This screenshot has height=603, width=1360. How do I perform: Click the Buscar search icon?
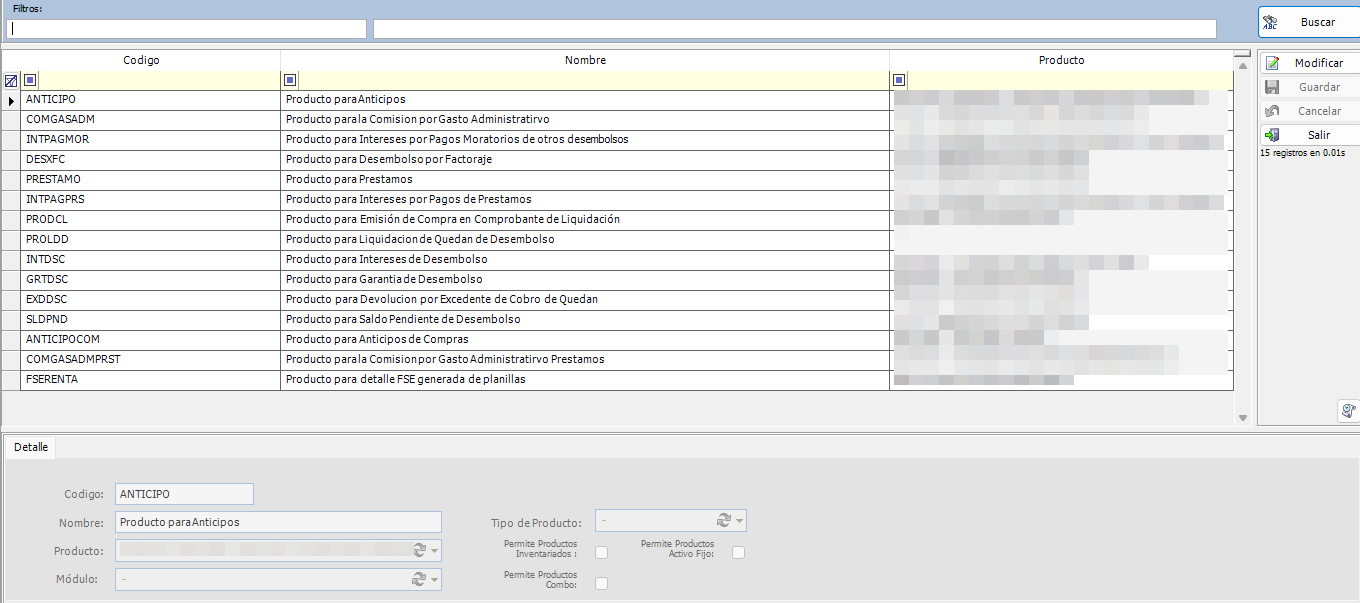[1271, 21]
